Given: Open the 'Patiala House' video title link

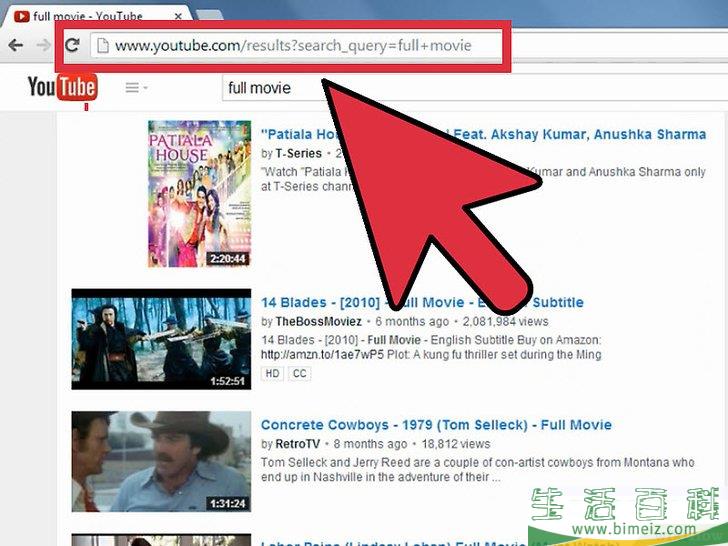Looking at the screenshot, I should tap(483, 134).
